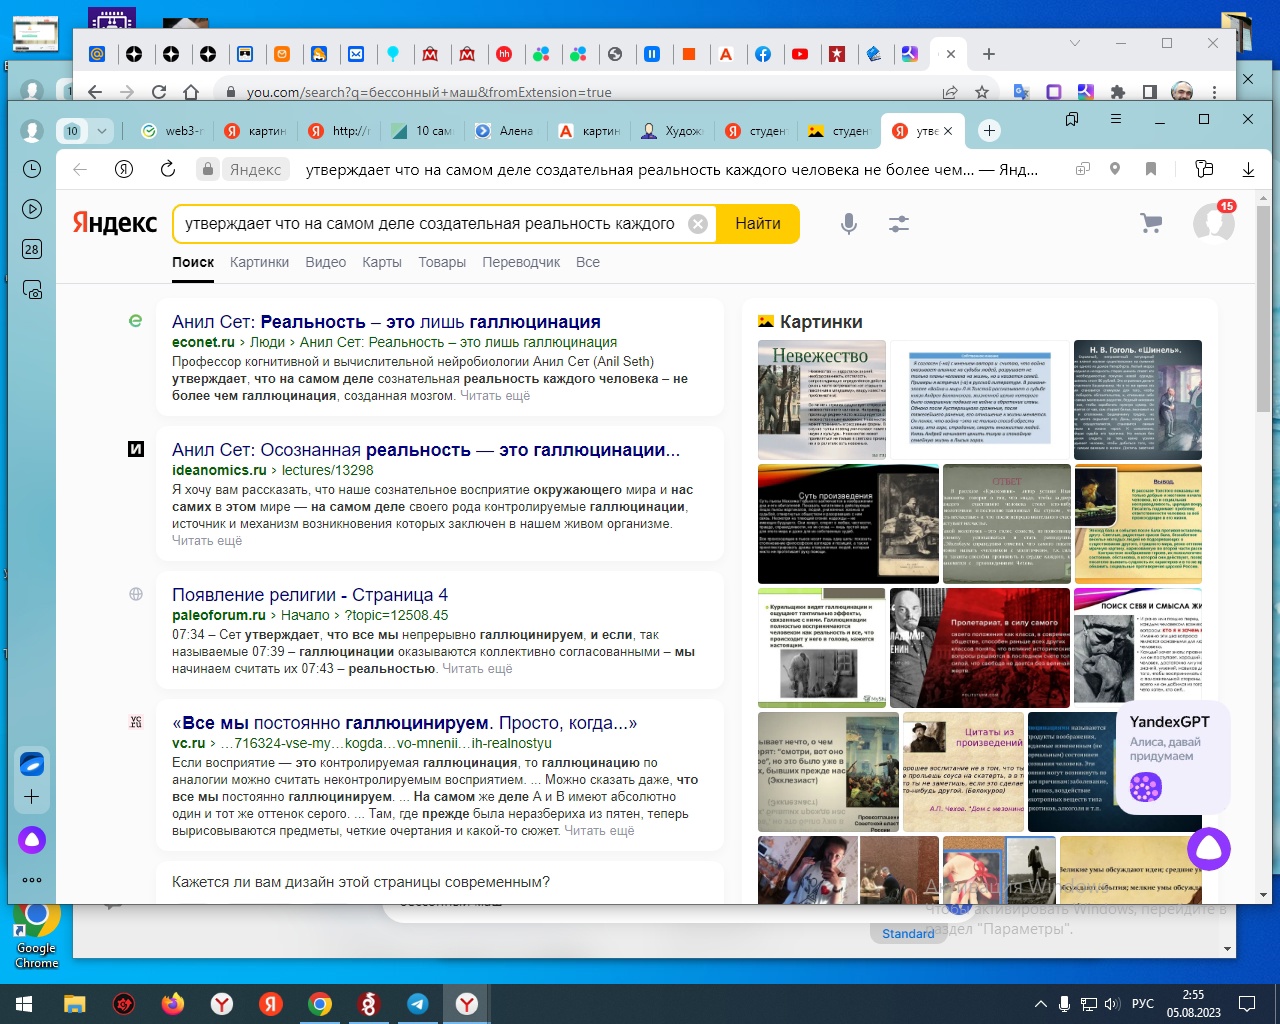Open result Появление религии - Страница 4

click(x=310, y=595)
